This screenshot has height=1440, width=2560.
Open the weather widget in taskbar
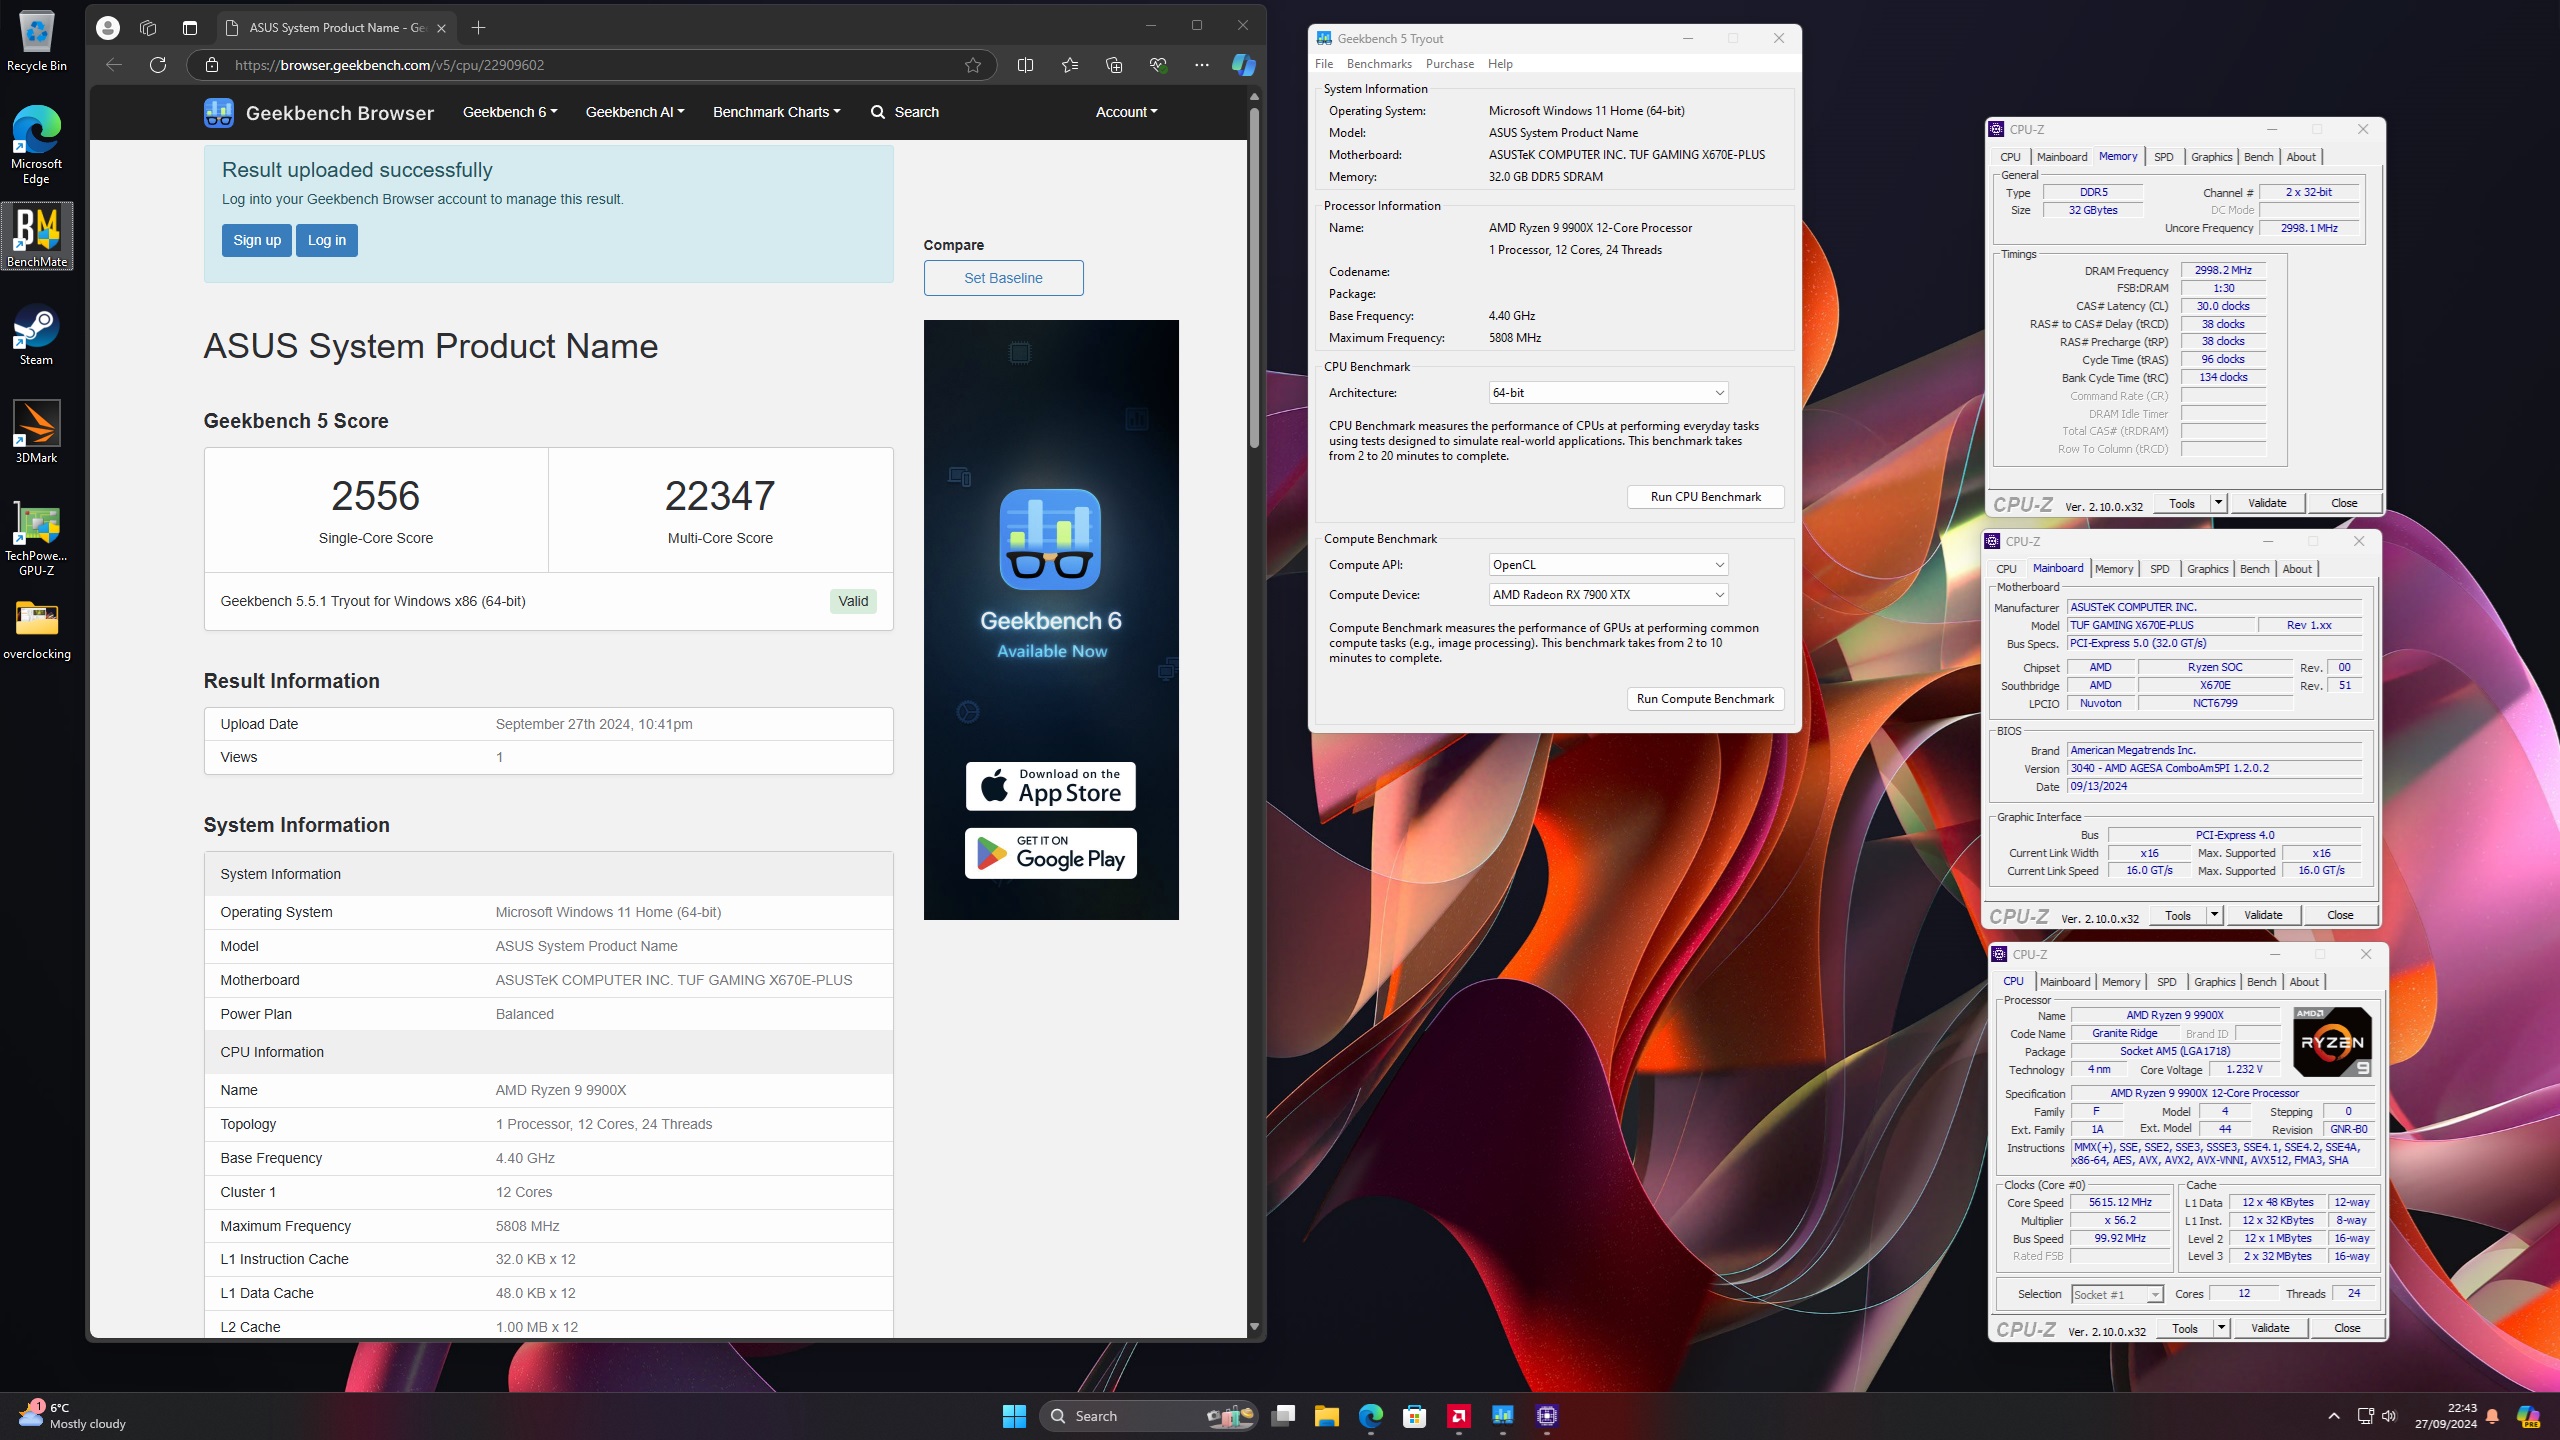point(72,1416)
